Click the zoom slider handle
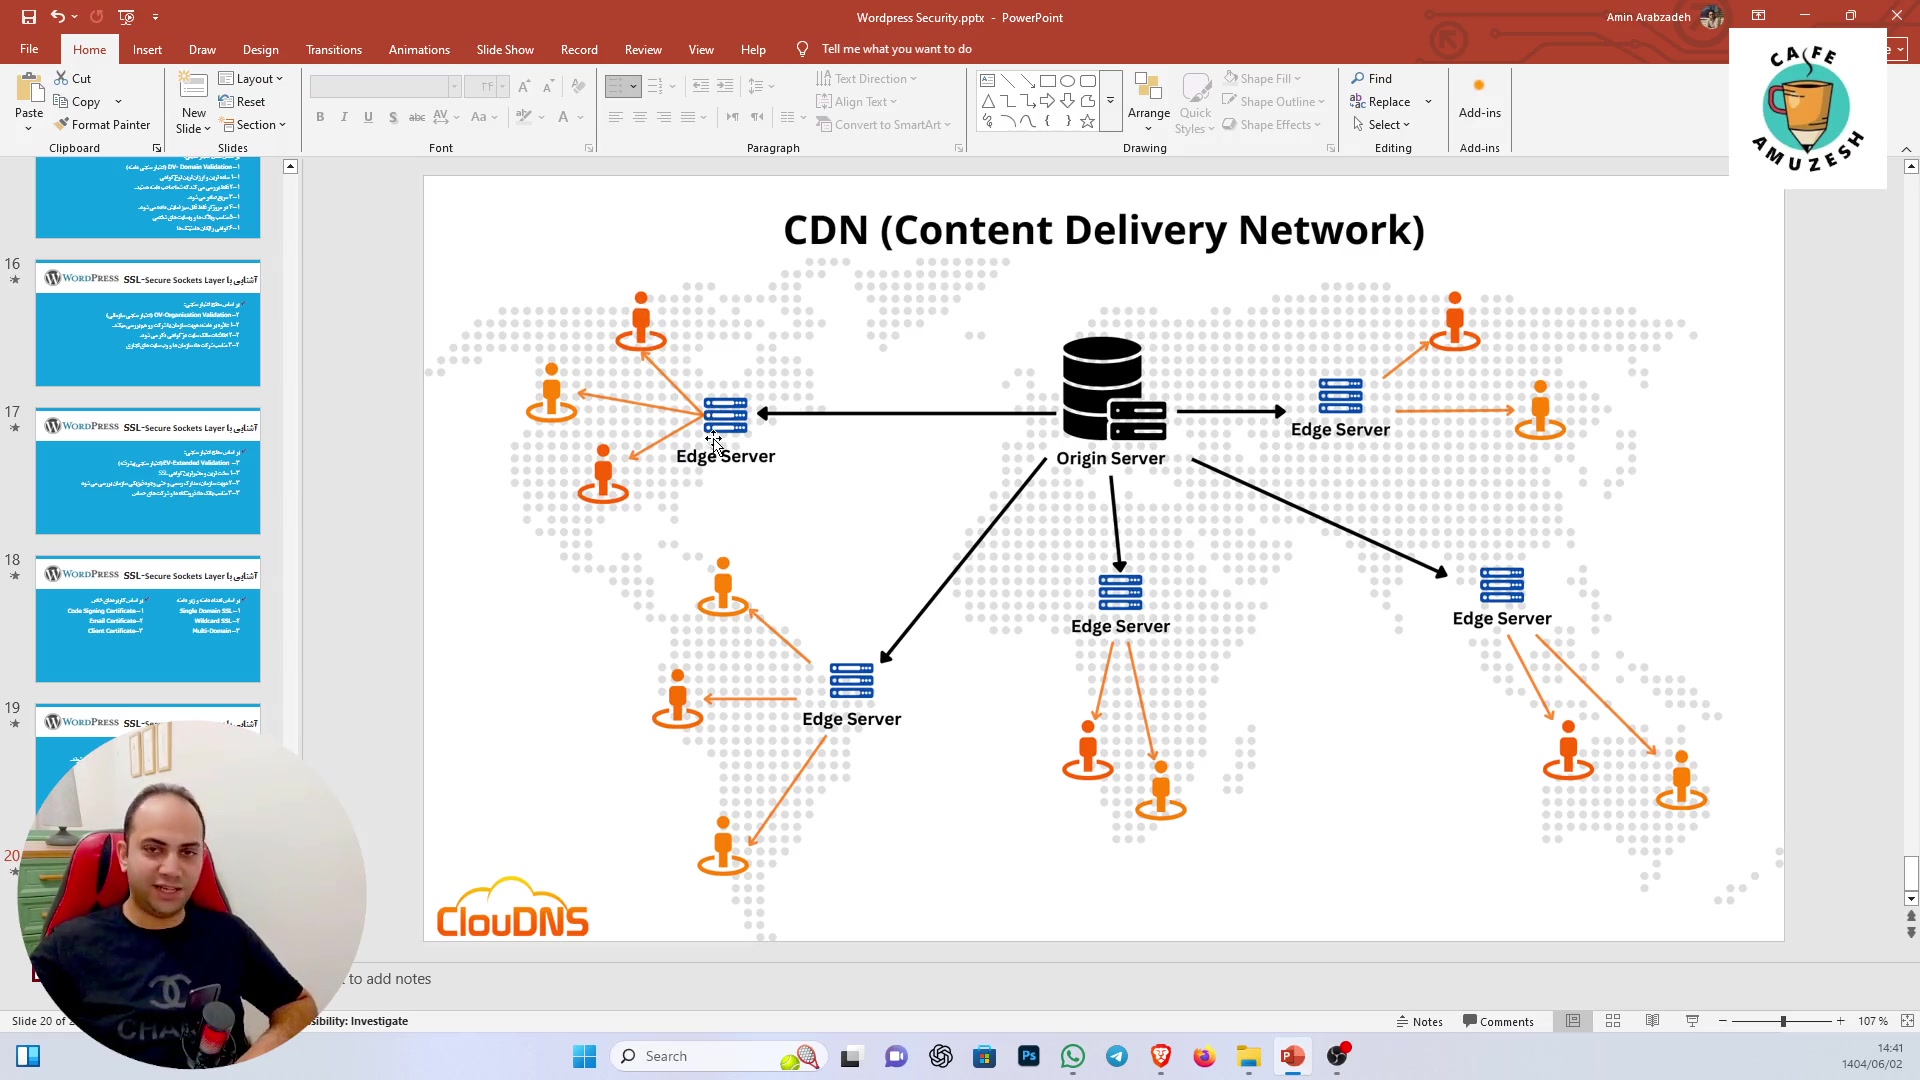The height and width of the screenshot is (1080, 1920). 1782,1021
